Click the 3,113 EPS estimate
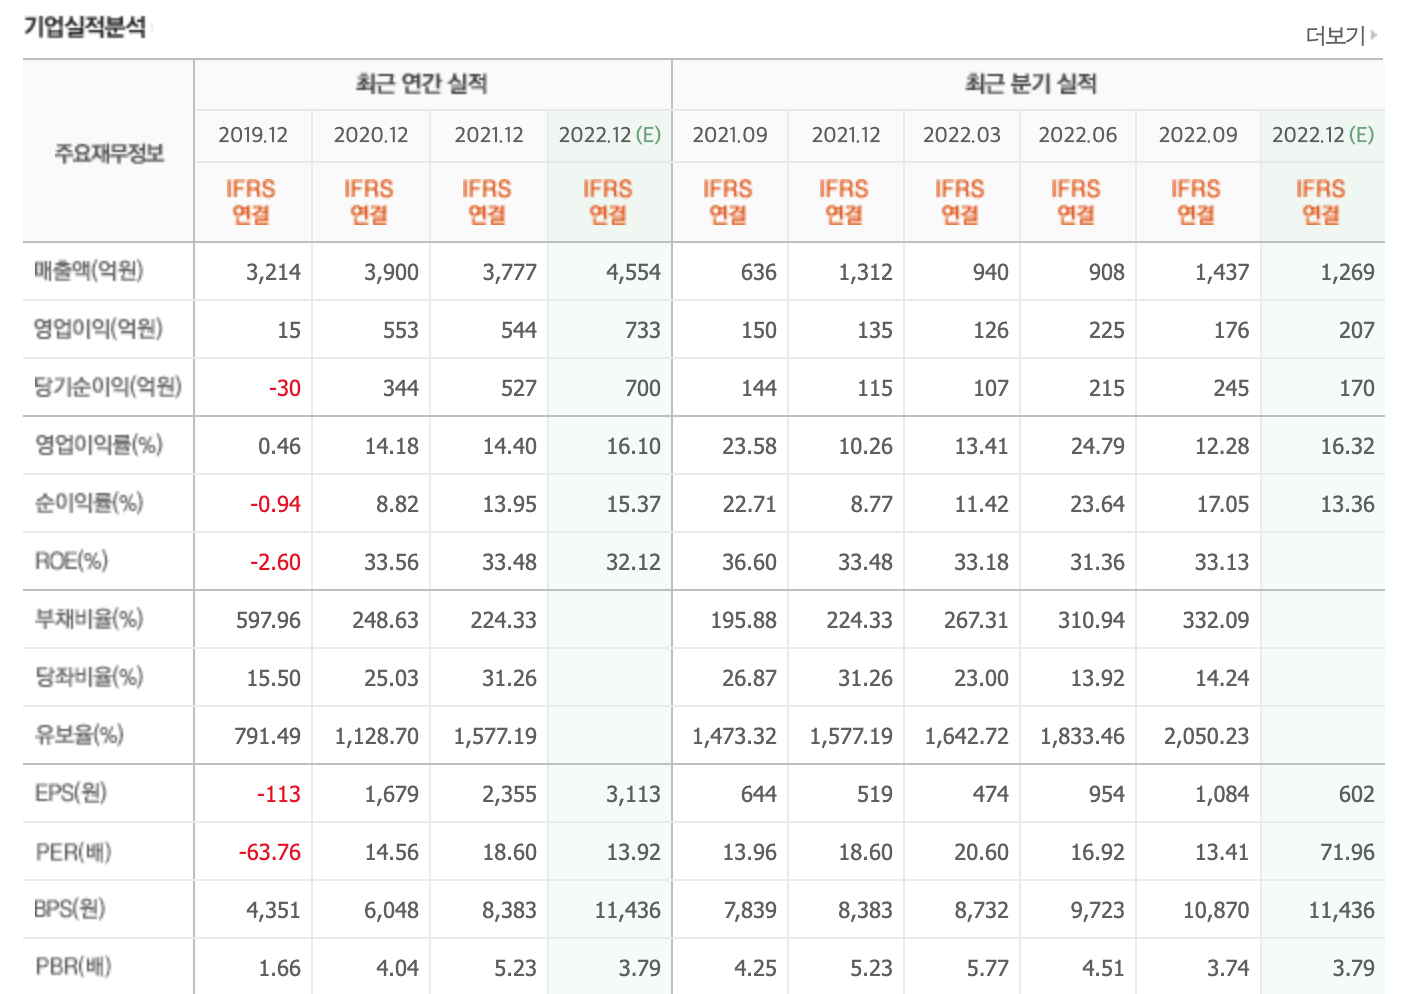Screen dimensions: 1406x994 (633, 794)
